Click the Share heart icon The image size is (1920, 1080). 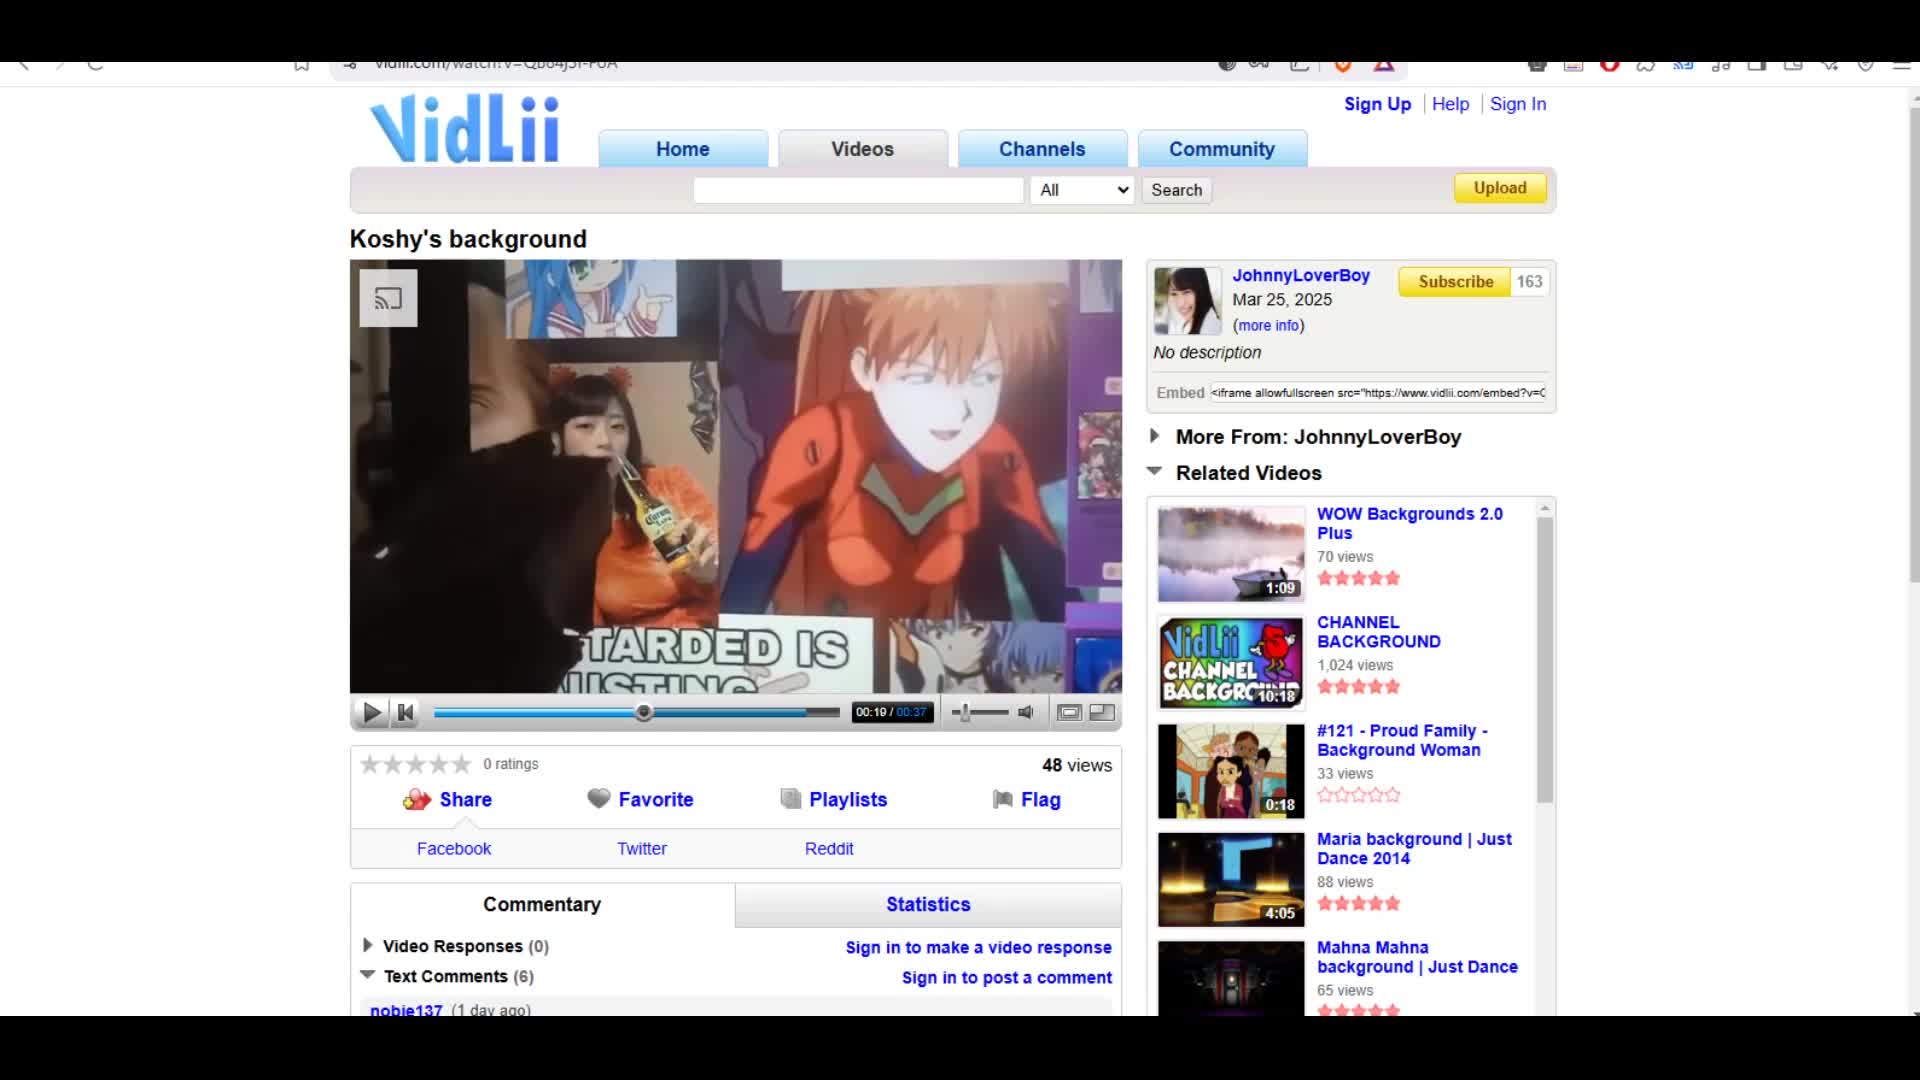point(416,799)
